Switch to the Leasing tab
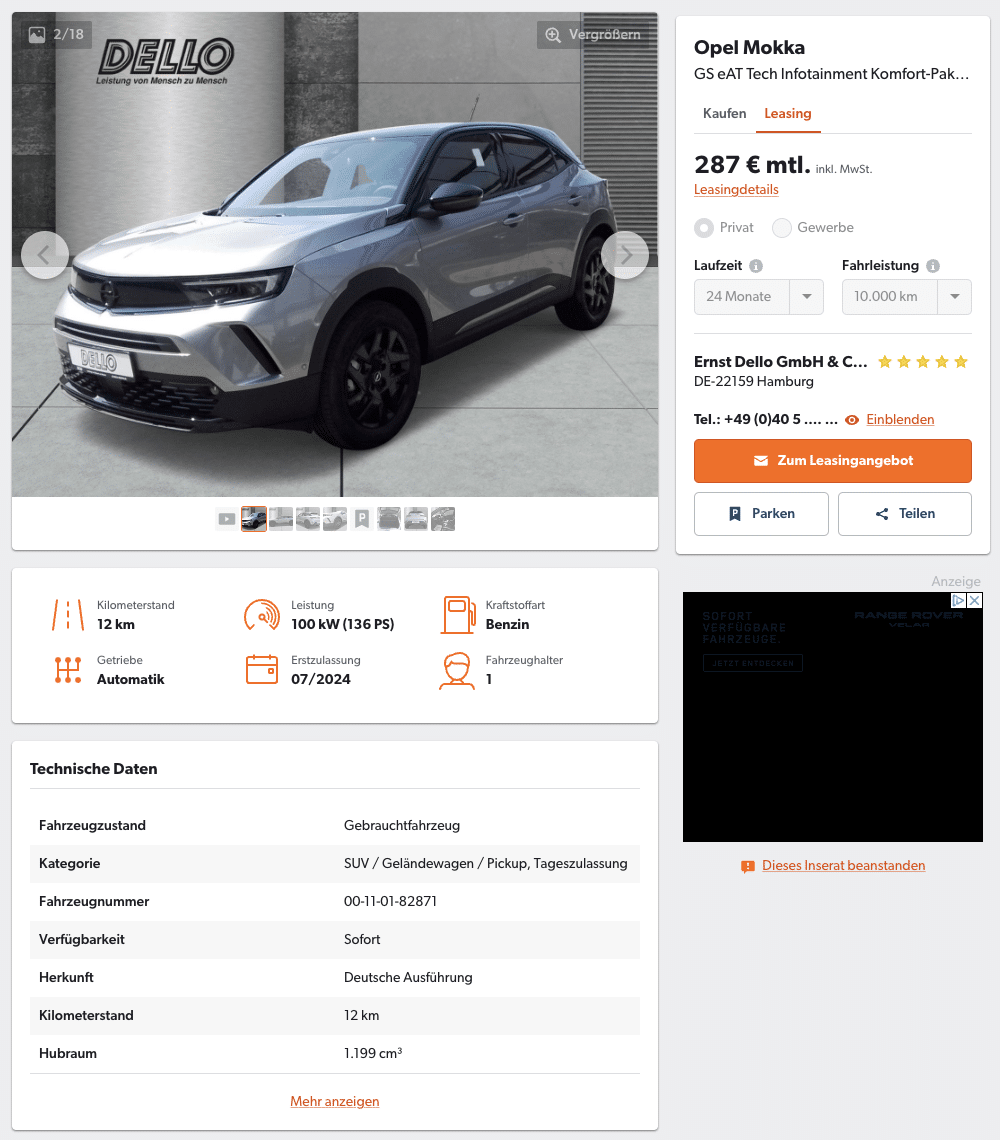This screenshot has width=1000, height=1140. point(788,113)
